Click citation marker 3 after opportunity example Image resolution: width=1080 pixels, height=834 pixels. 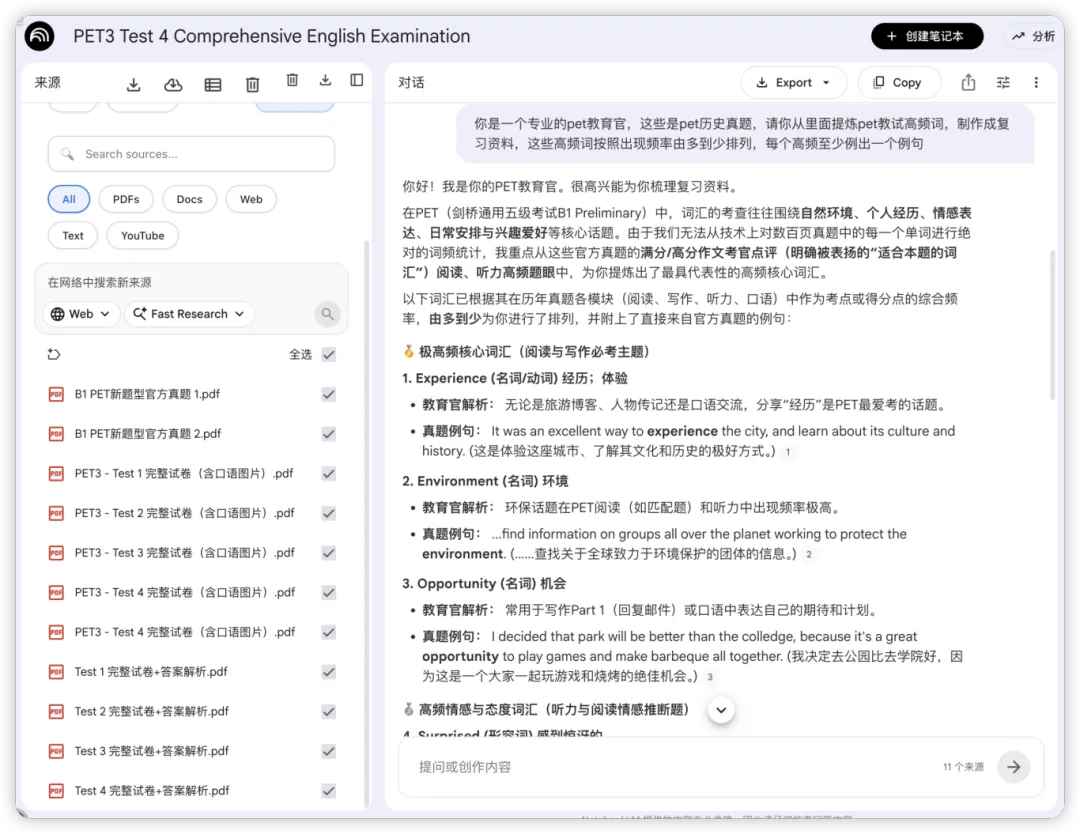point(710,677)
